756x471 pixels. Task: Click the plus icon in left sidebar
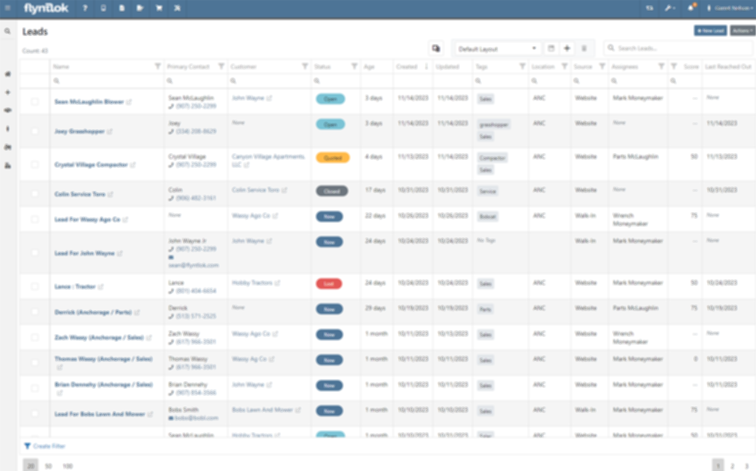click(7, 92)
